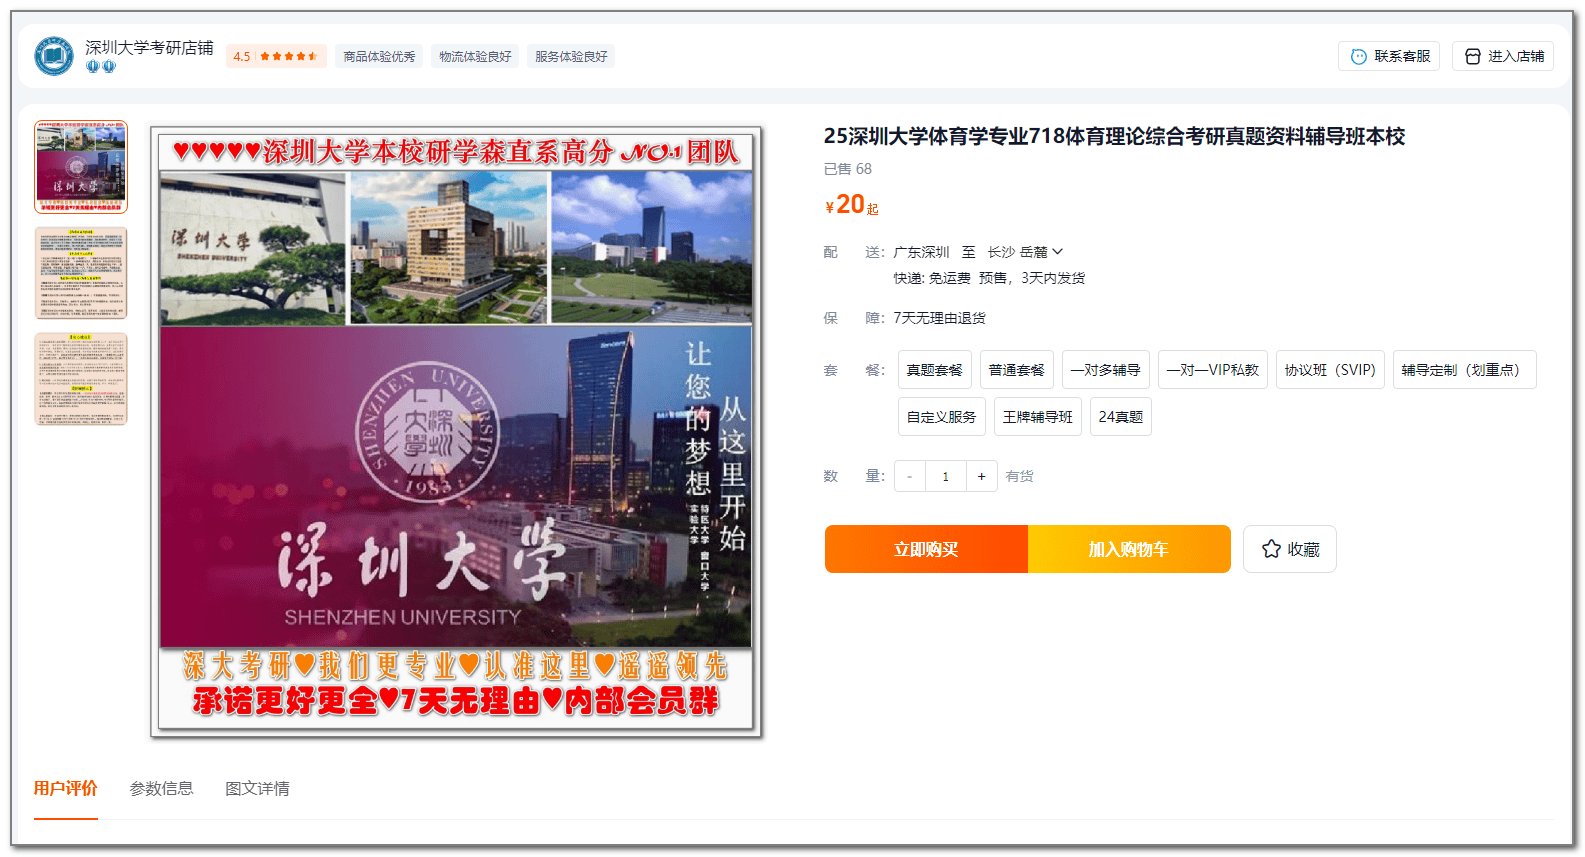Select the 24真题 package option

click(1121, 417)
